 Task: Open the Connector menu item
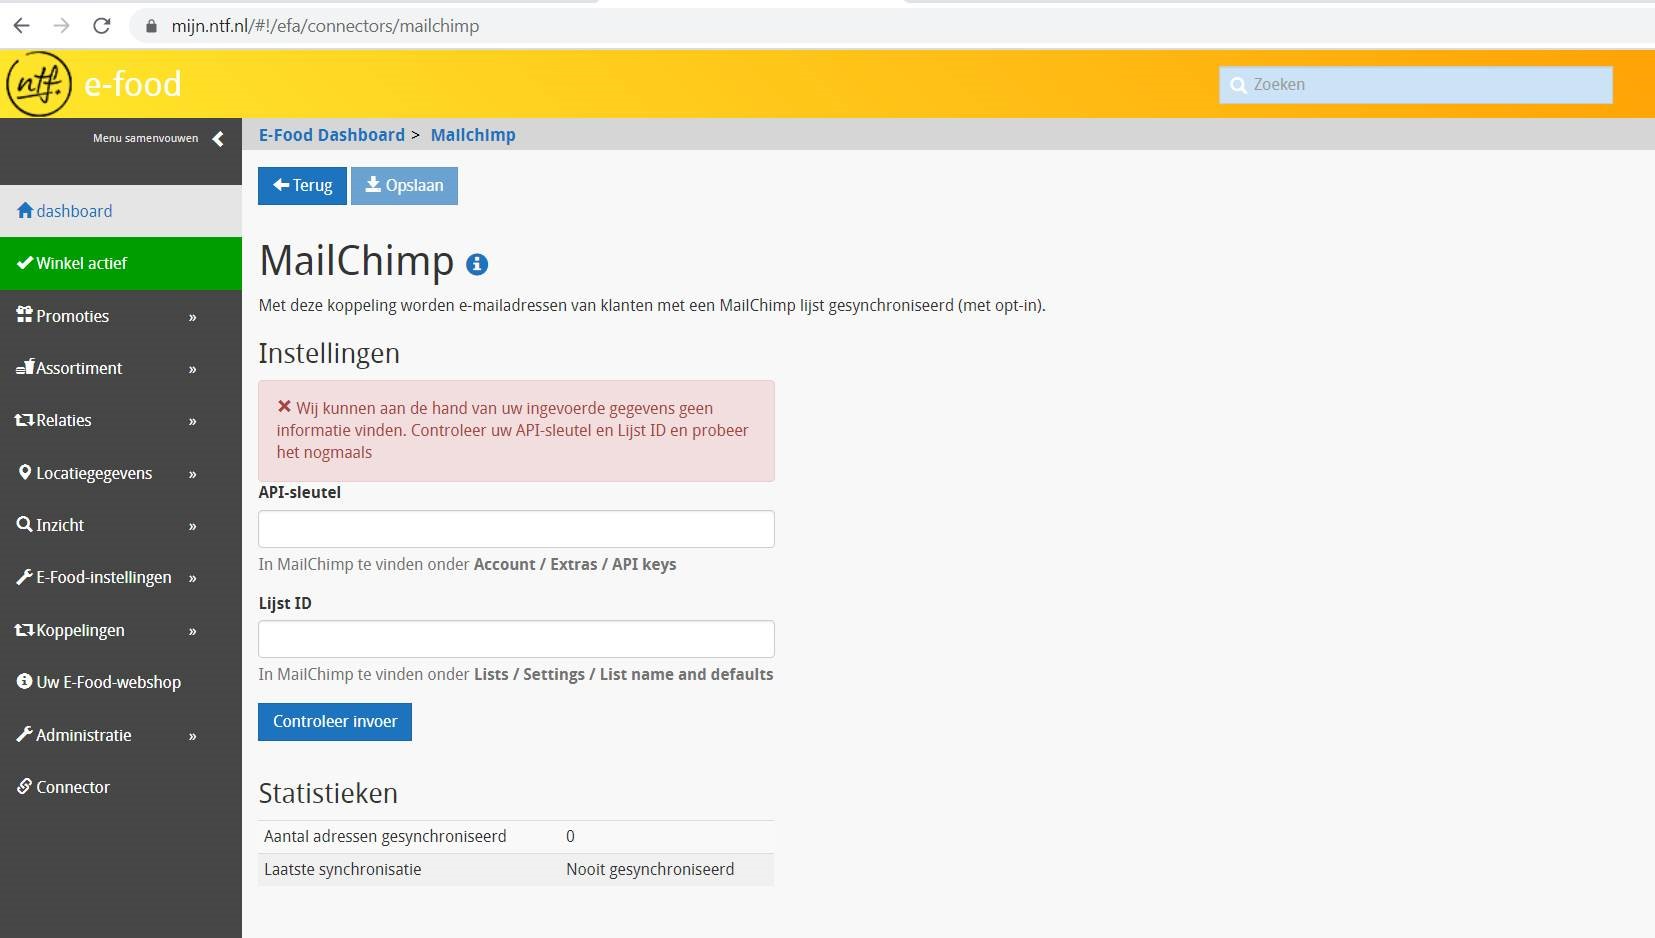121,787
